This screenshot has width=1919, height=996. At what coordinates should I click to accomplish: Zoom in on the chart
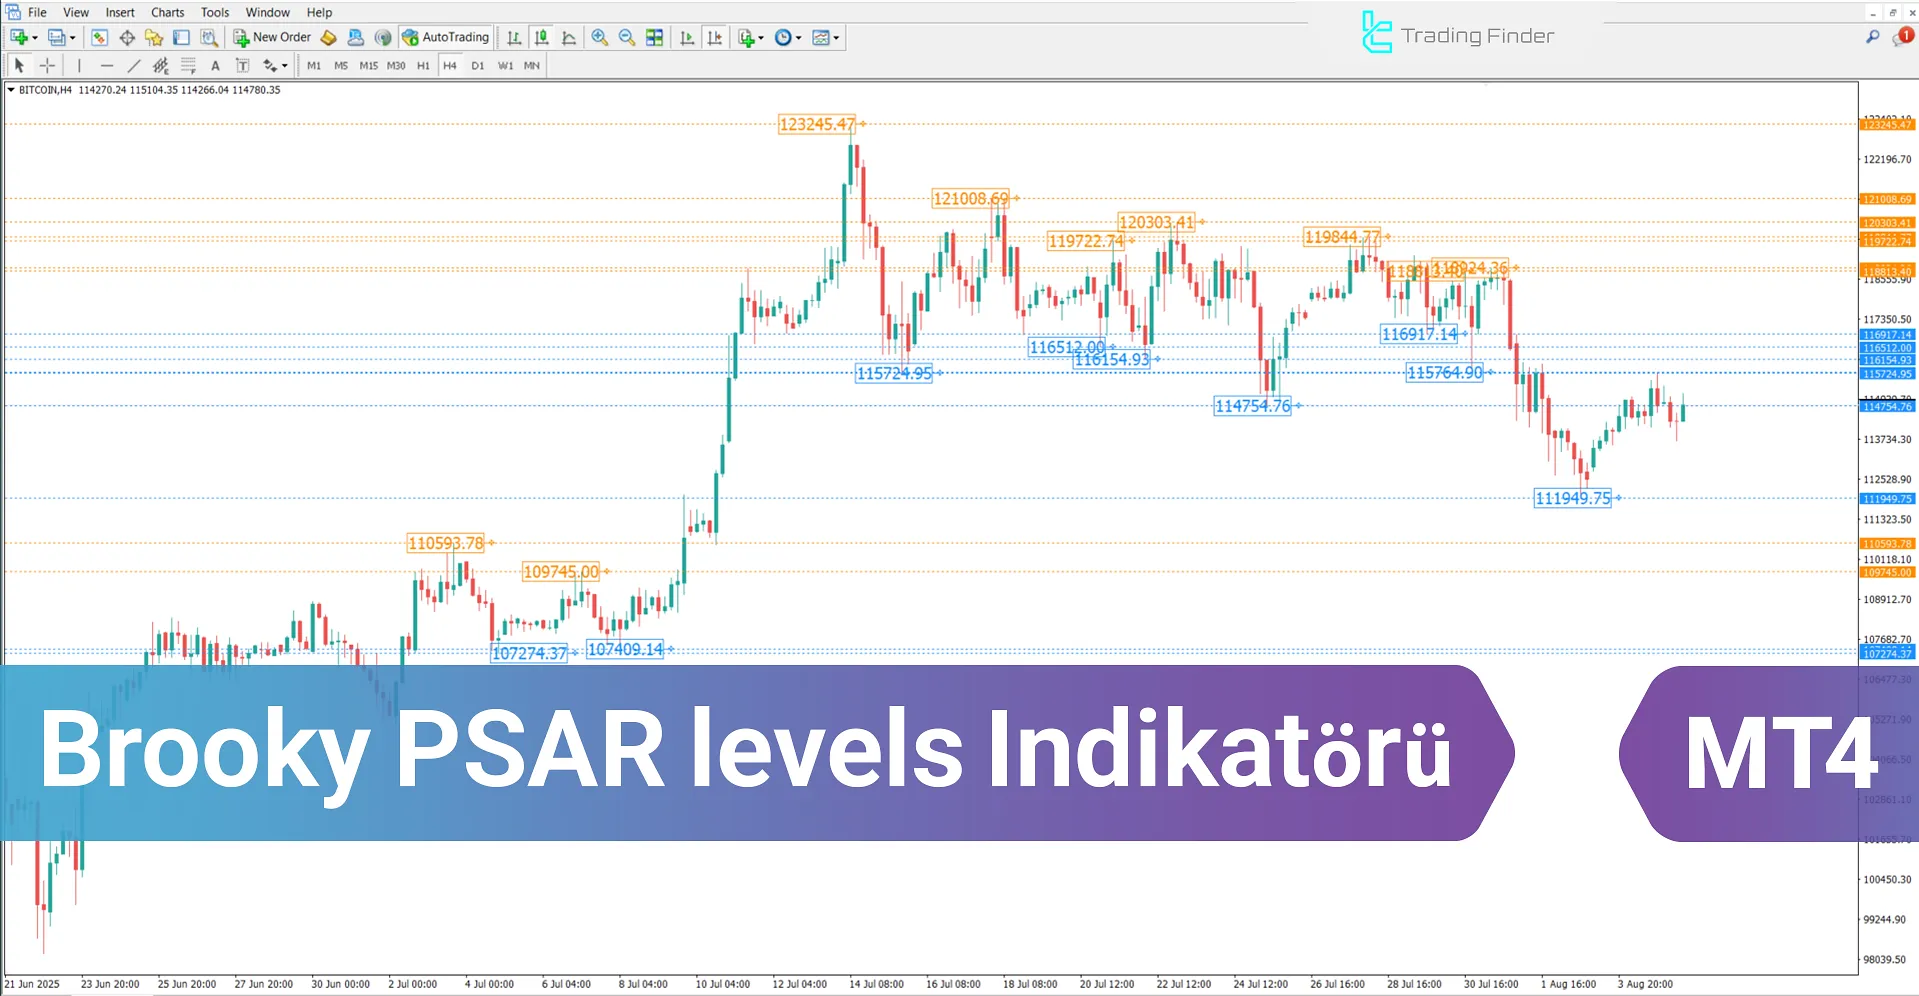click(x=599, y=37)
